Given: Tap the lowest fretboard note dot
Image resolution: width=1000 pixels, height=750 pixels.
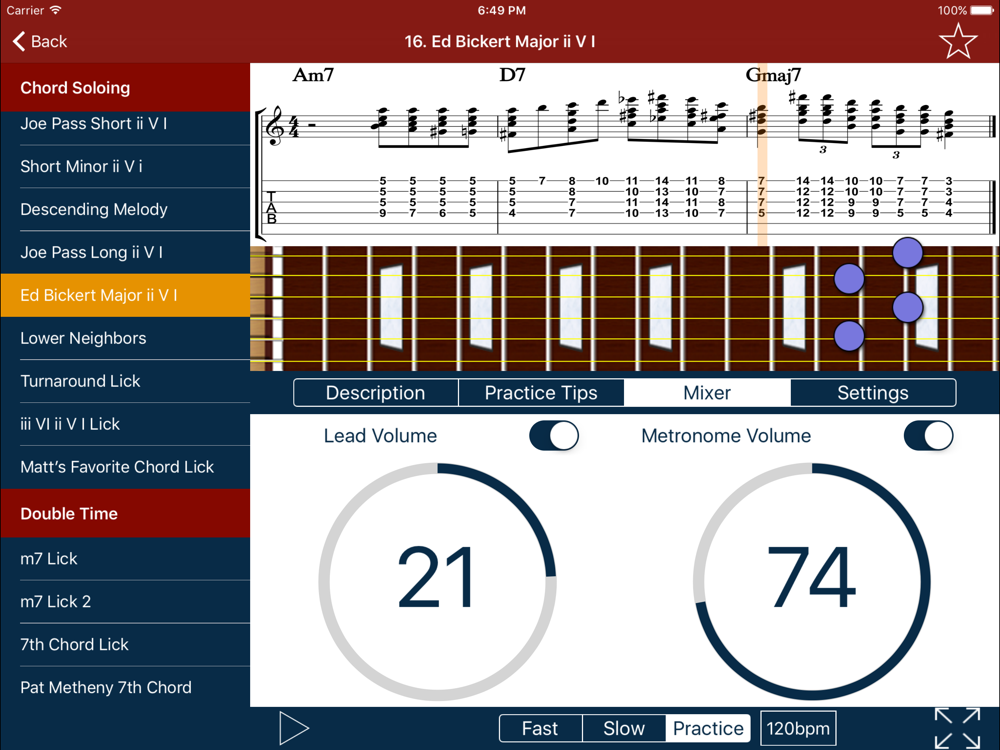Looking at the screenshot, I should pos(849,336).
